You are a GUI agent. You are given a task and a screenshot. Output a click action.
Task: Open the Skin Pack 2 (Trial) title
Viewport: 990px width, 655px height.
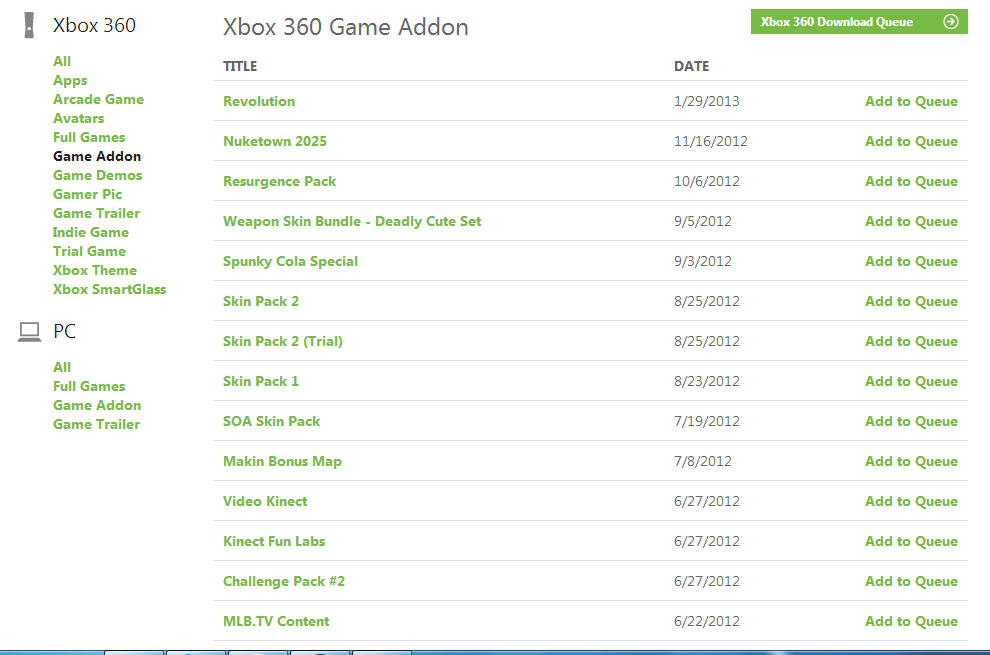click(x=283, y=341)
